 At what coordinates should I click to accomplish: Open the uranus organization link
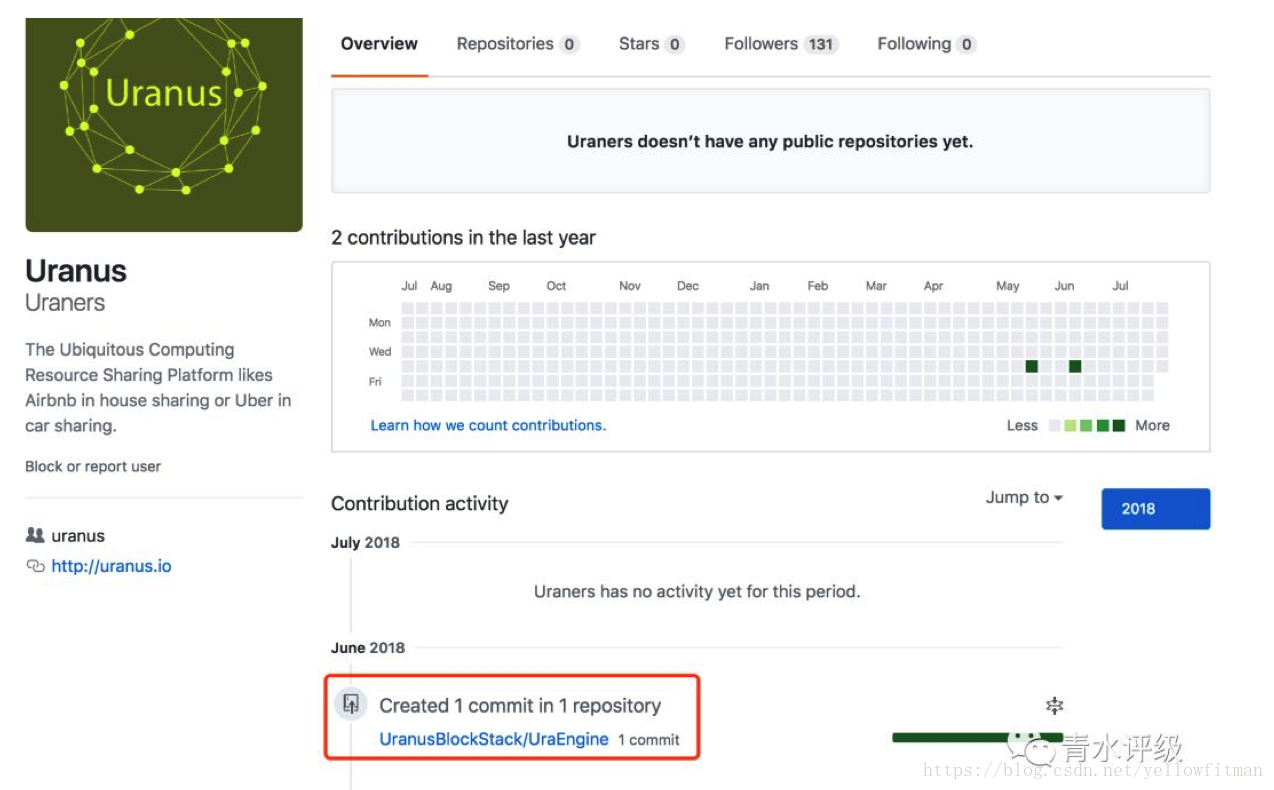coord(78,536)
